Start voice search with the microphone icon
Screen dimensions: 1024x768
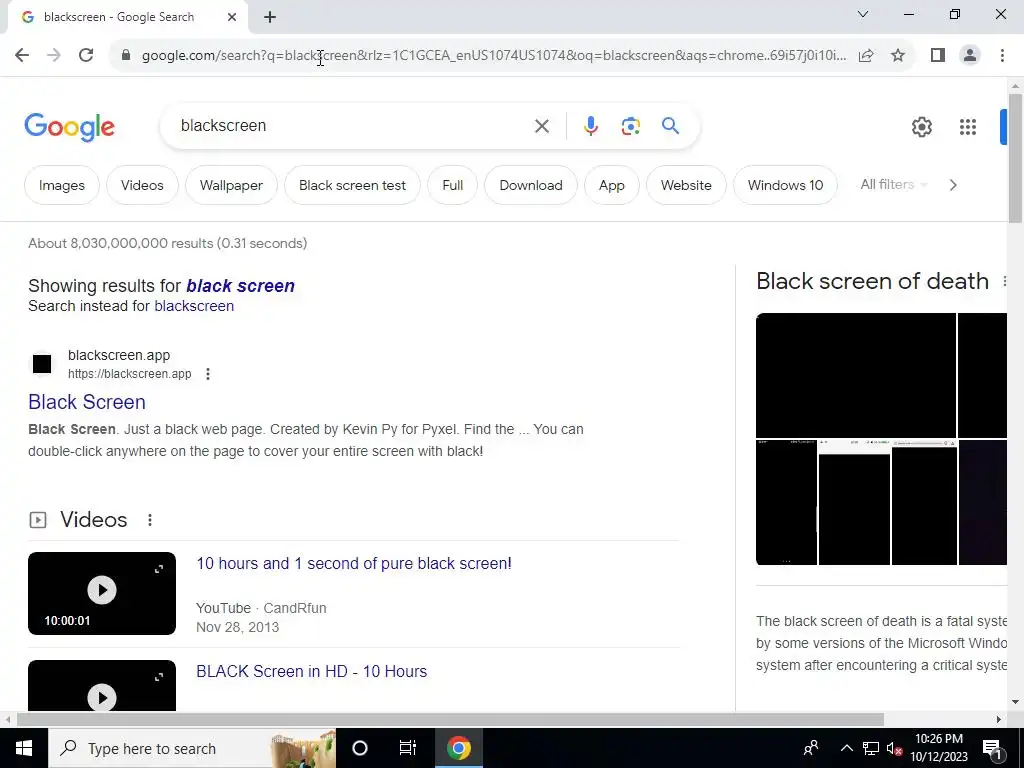(590, 126)
